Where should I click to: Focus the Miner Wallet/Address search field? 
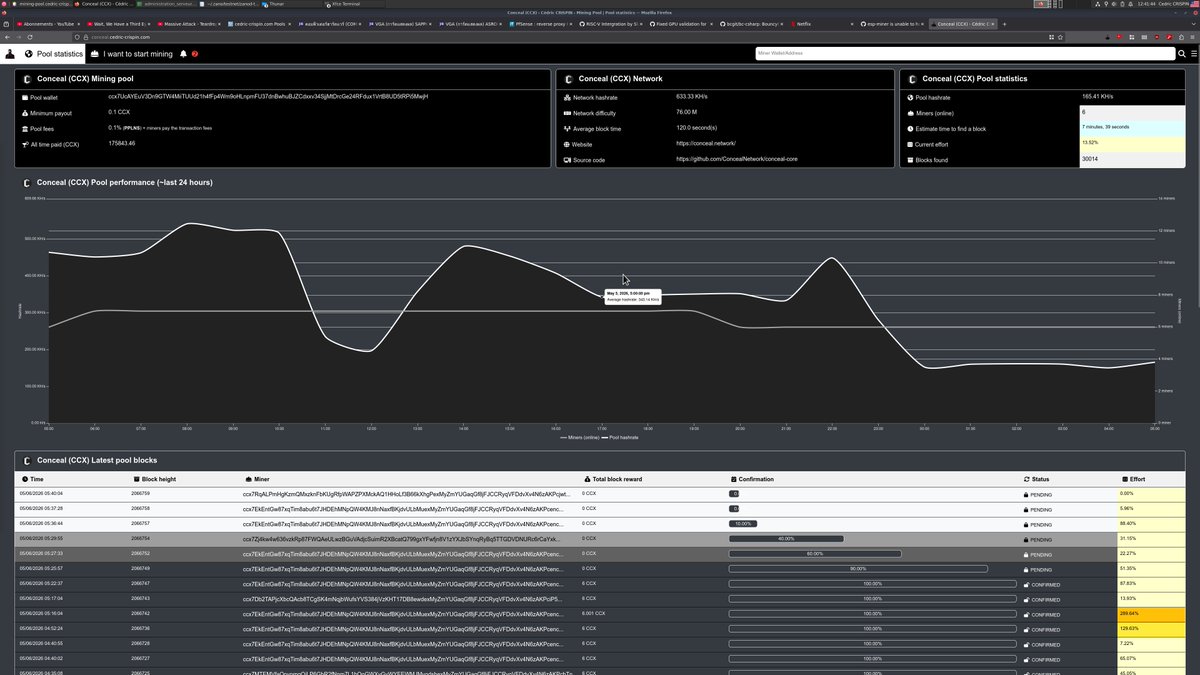coord(964,53)
